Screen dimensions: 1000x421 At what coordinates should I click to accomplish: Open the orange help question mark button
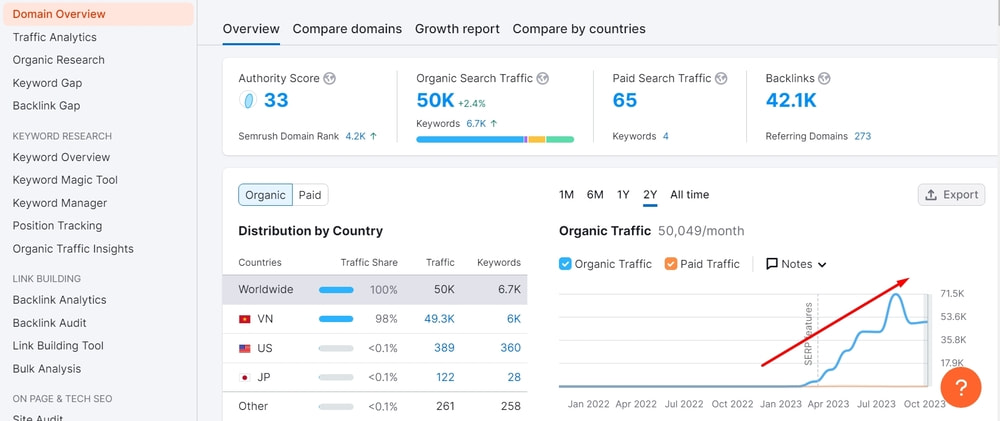click(x=961, y=387)
